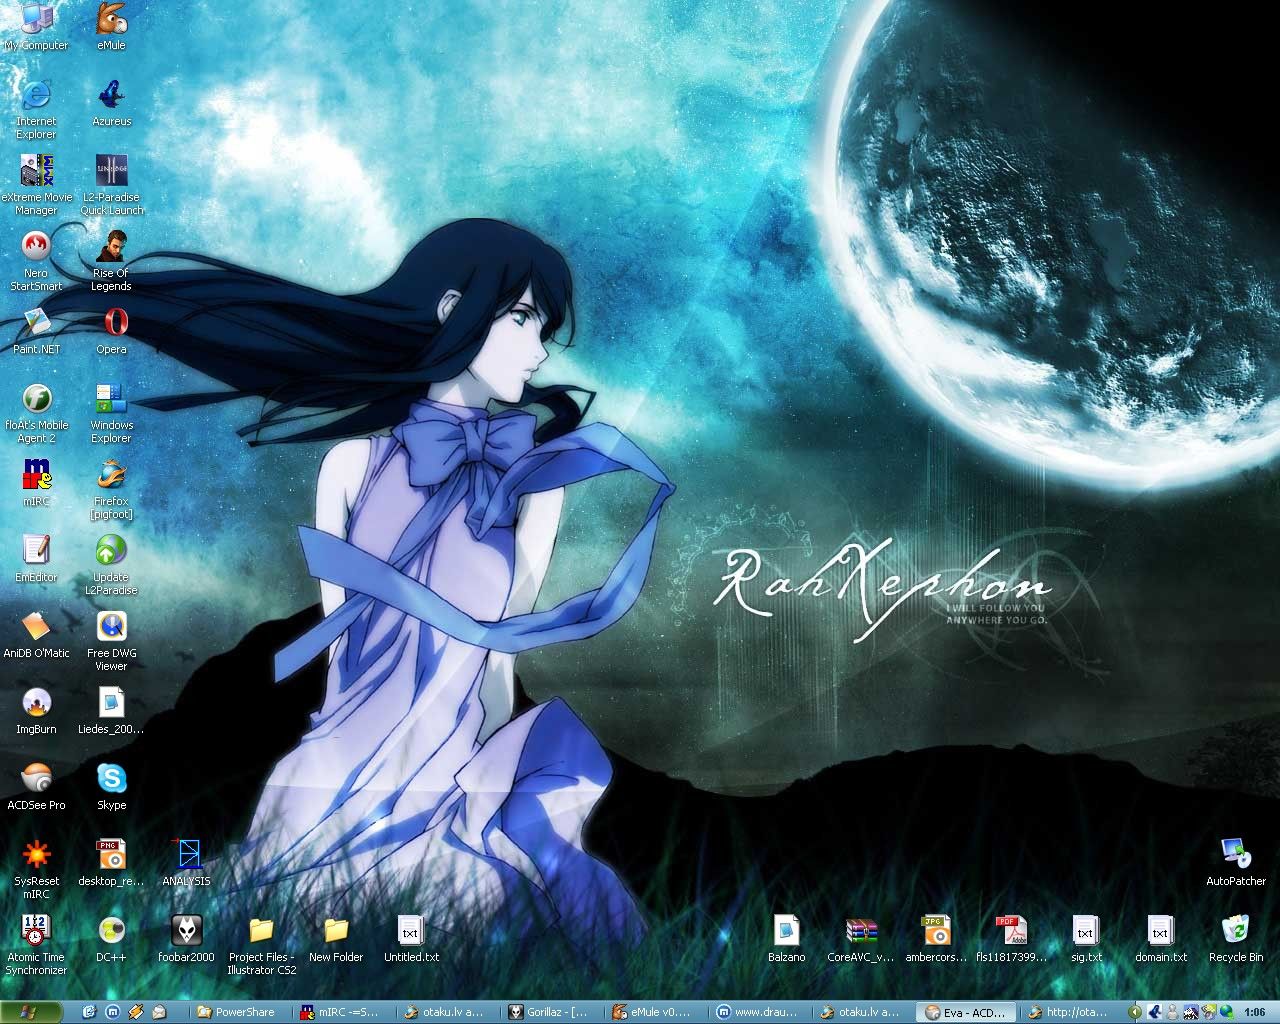The width and height of the screenshot is (1280, 1024).
Task: Select the sig.txt file
Action: pyautogui.click(x=1086, y=939)
